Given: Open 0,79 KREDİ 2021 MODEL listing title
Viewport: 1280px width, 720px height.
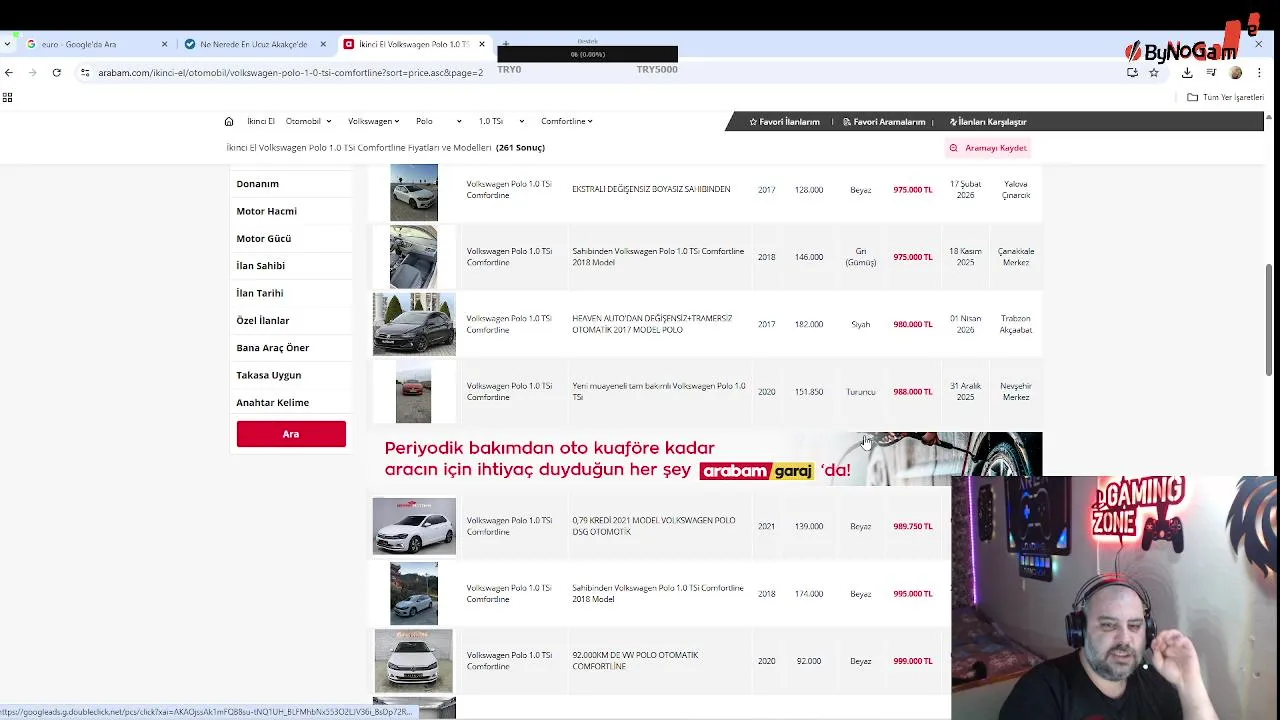Looking at the screenshot, I should tap(653, 526).
